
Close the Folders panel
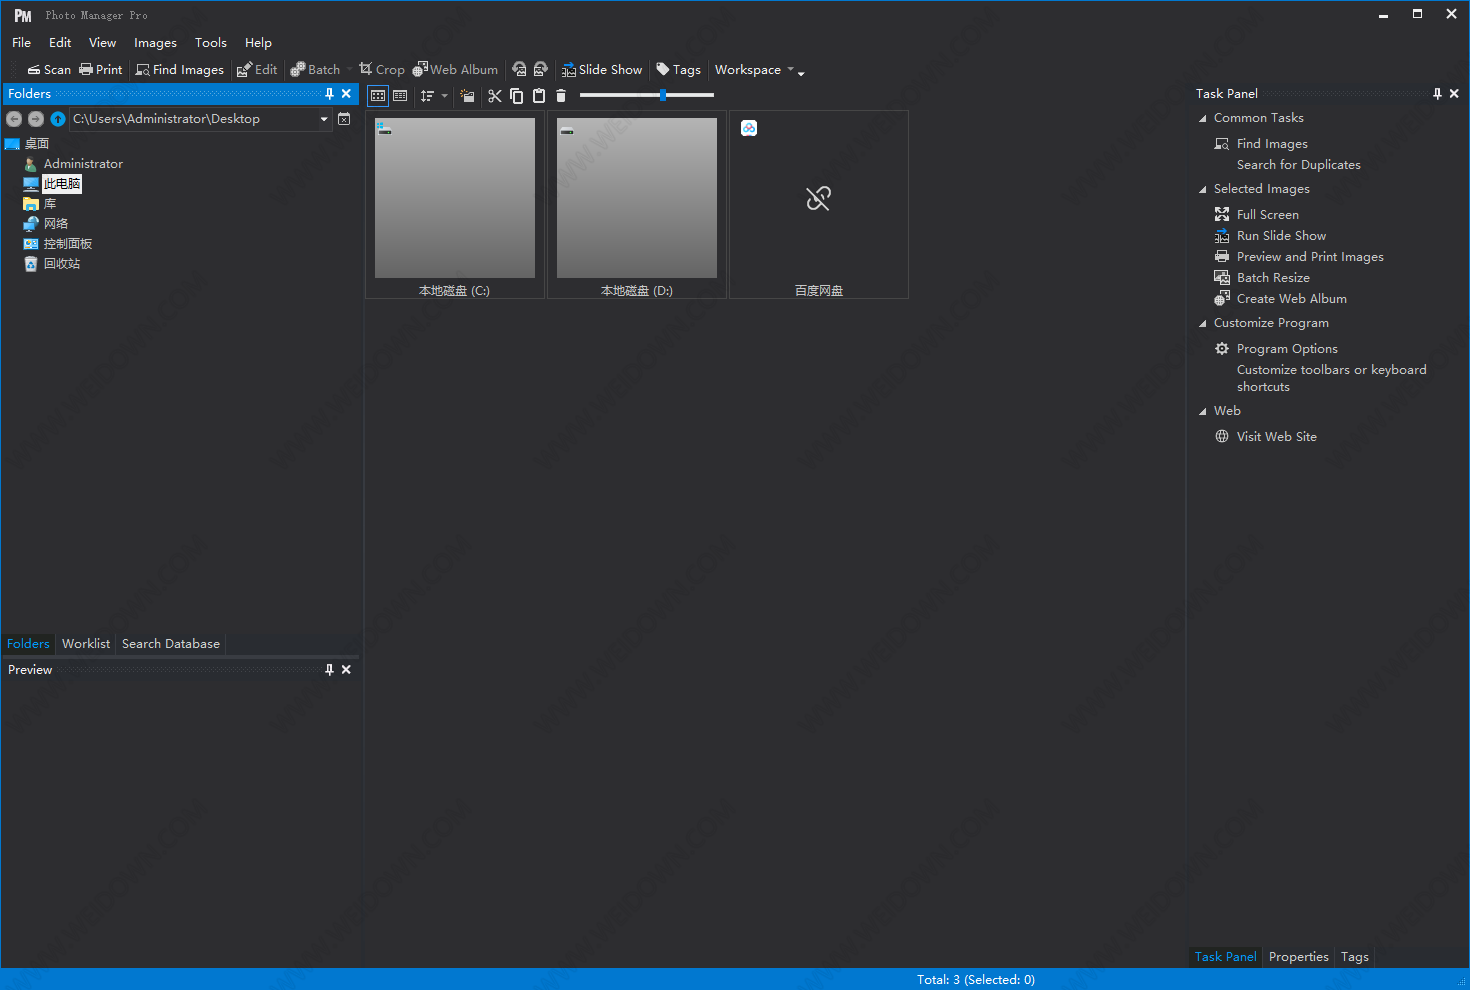[x=346, y=94]
